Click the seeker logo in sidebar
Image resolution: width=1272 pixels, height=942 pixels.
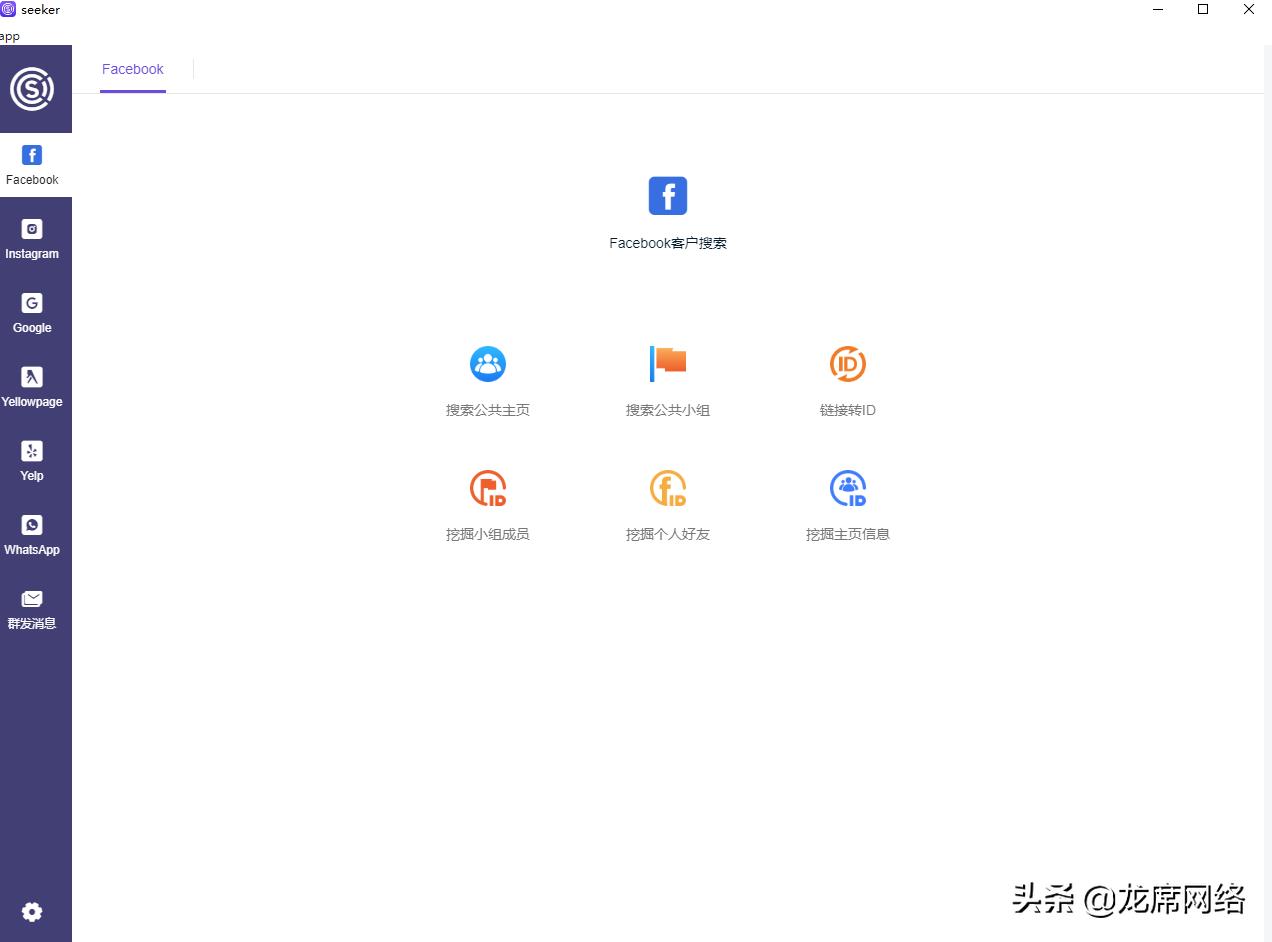[x=32, y=89]
